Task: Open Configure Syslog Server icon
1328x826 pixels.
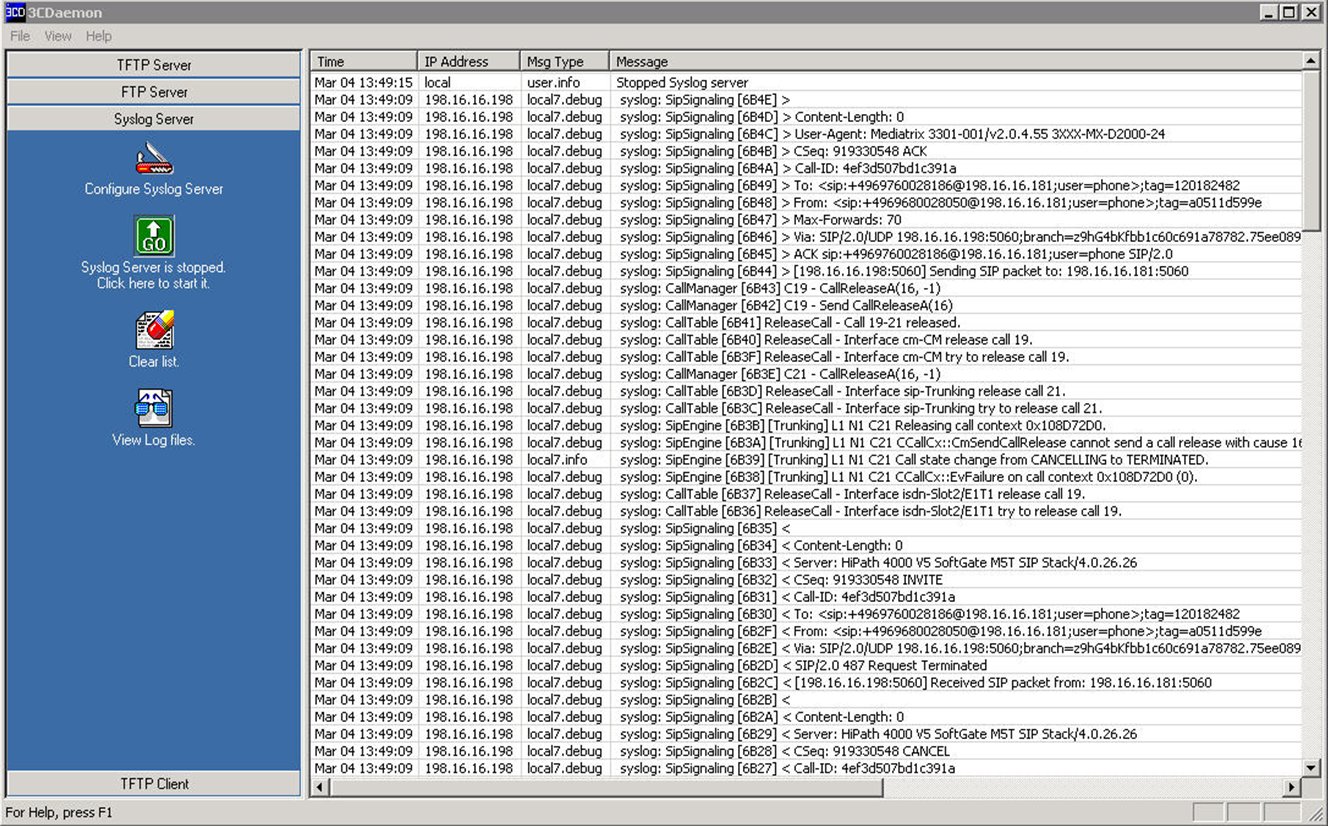Action: (154, 157)
